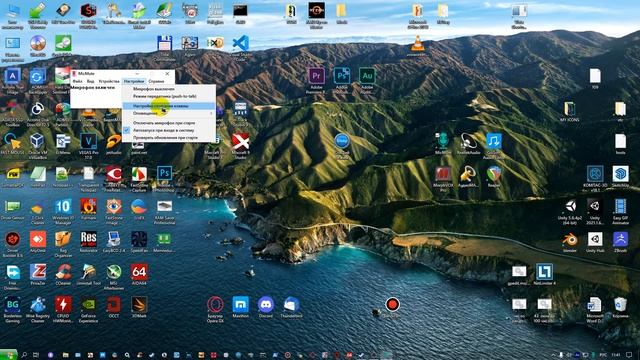Launch Reg Organizer shortcut
Image resolution: width=640 pixels, height=360 pixels.
[63, 239]
